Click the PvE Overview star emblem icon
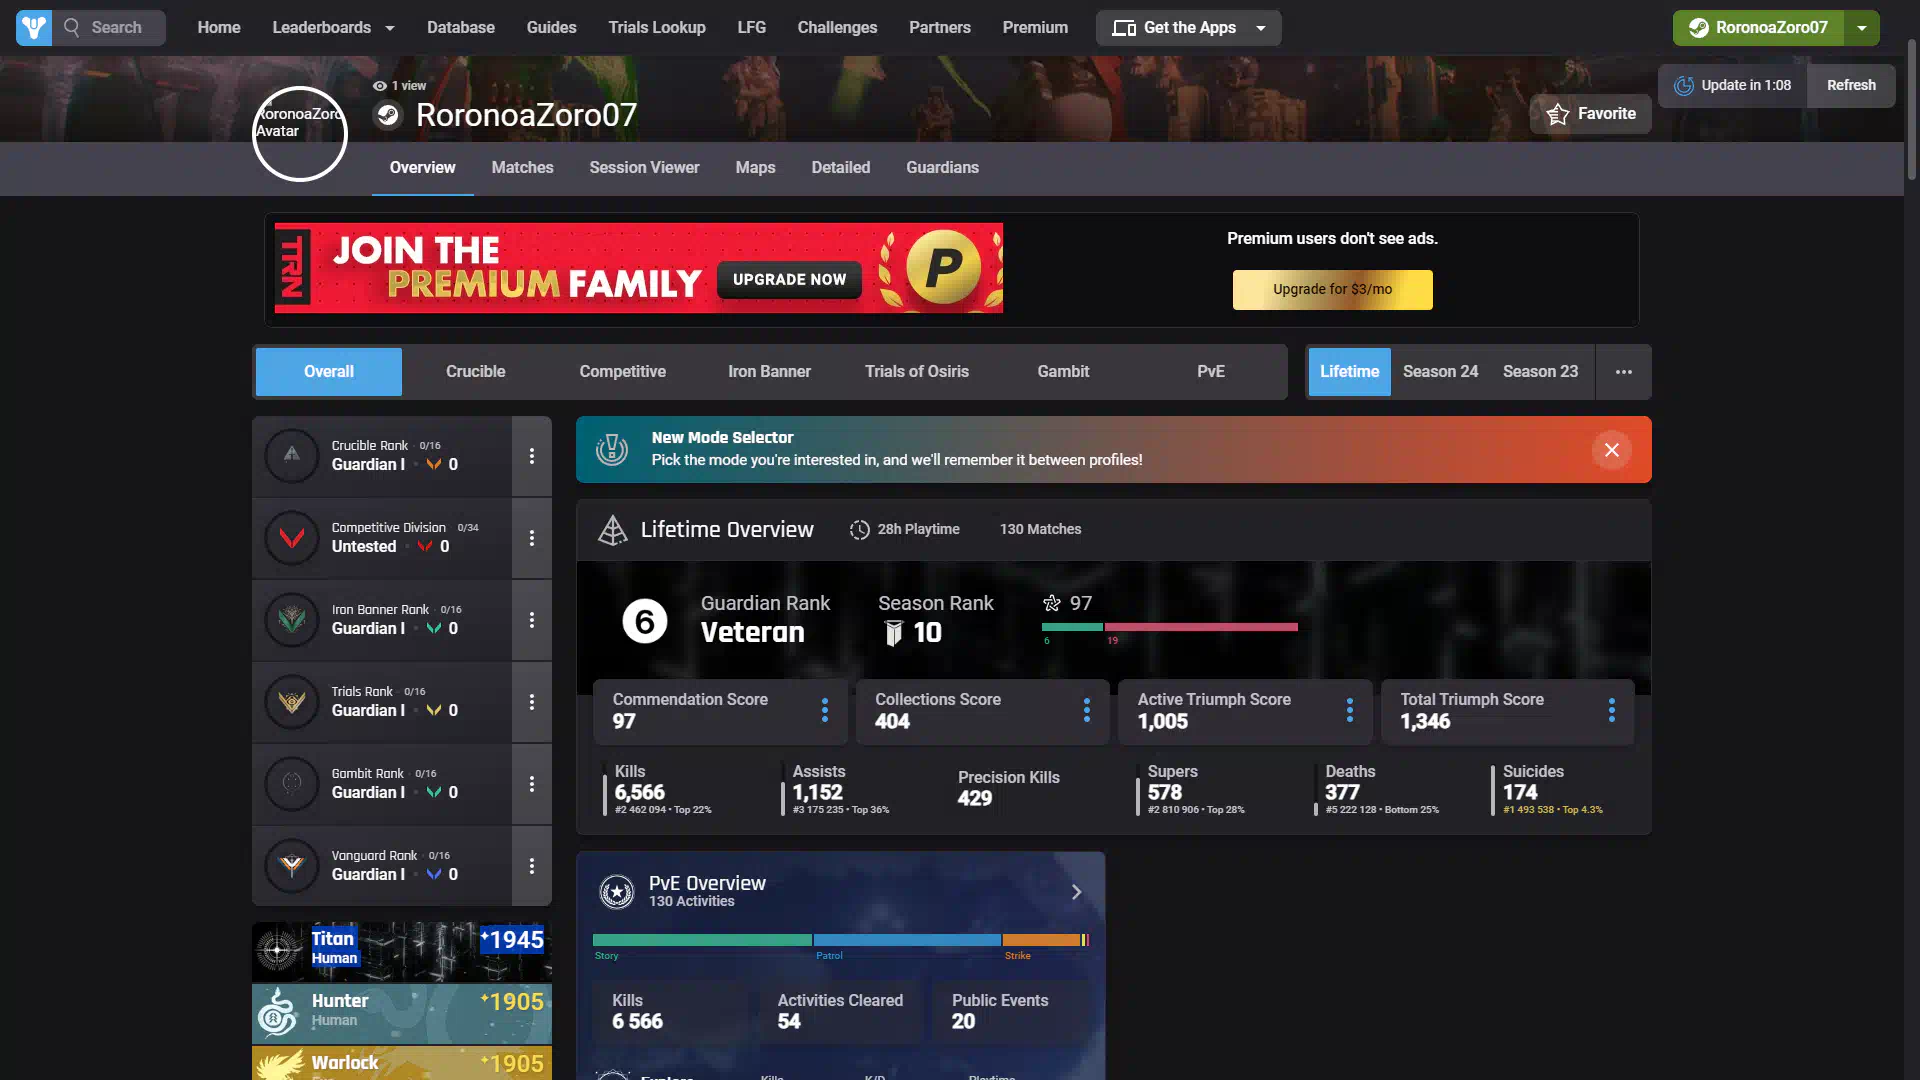The height and width of the screenshot is (1080, 1920). point(617,891)
